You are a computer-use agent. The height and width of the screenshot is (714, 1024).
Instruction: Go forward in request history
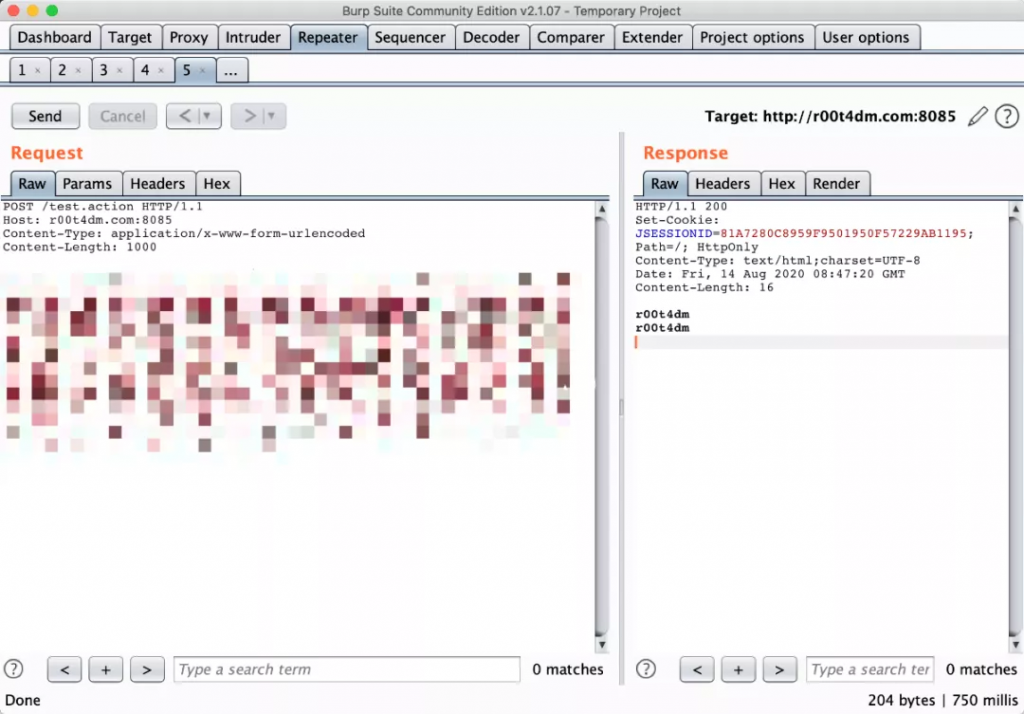pyautogui.click(x=249, y=116)
